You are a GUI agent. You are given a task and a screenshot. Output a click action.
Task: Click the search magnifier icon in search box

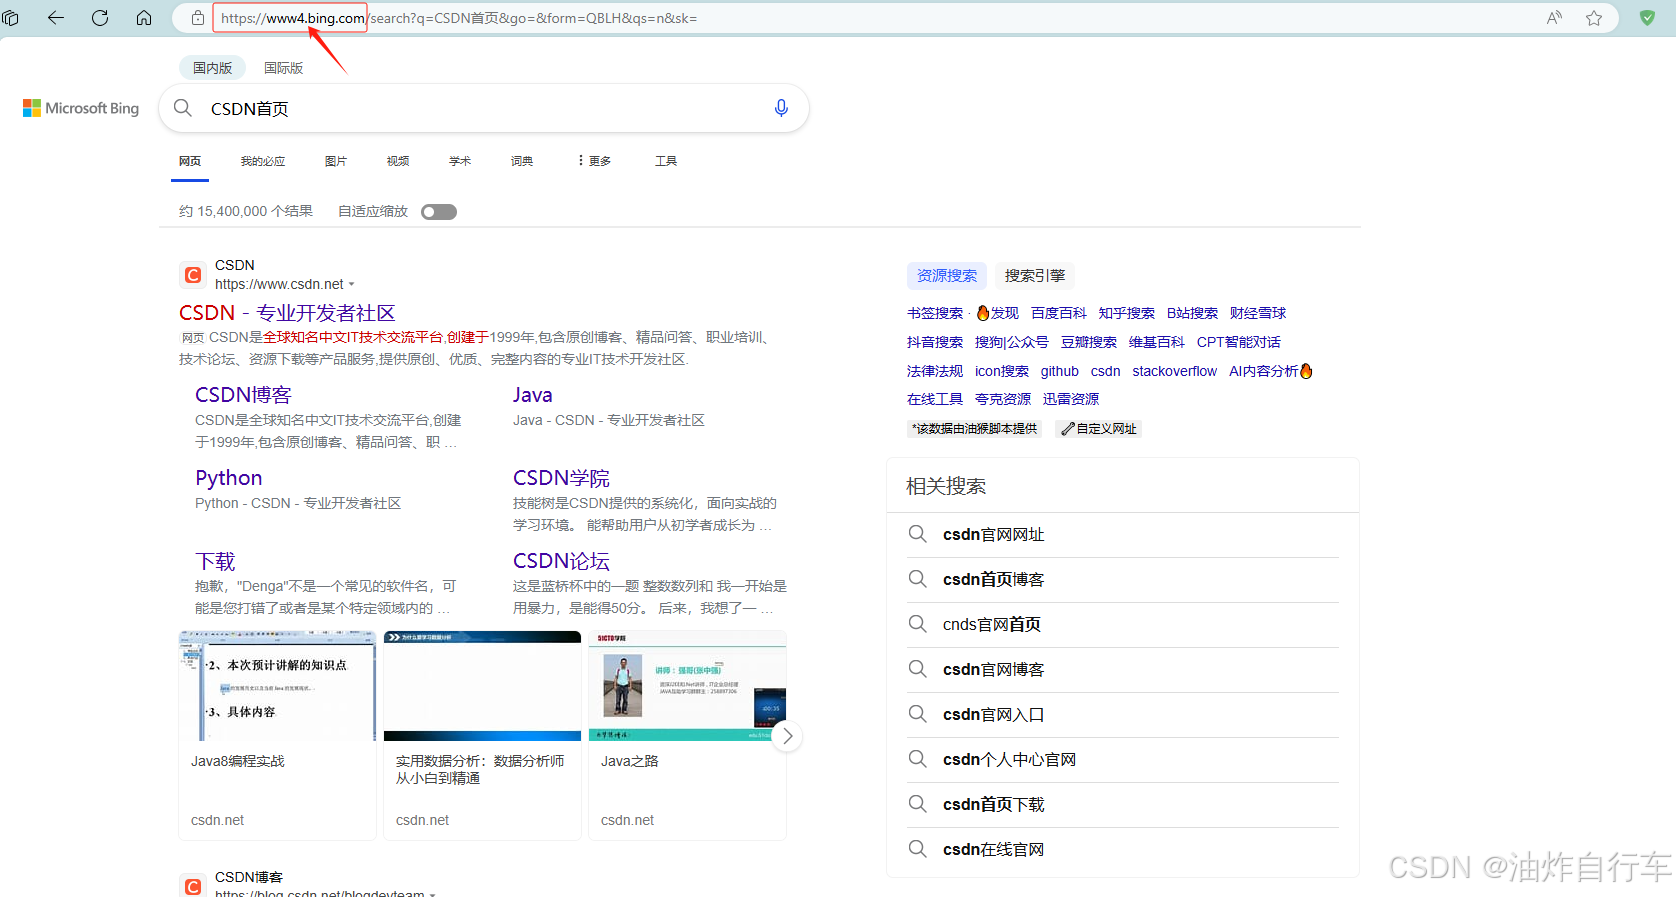point(183,108)
